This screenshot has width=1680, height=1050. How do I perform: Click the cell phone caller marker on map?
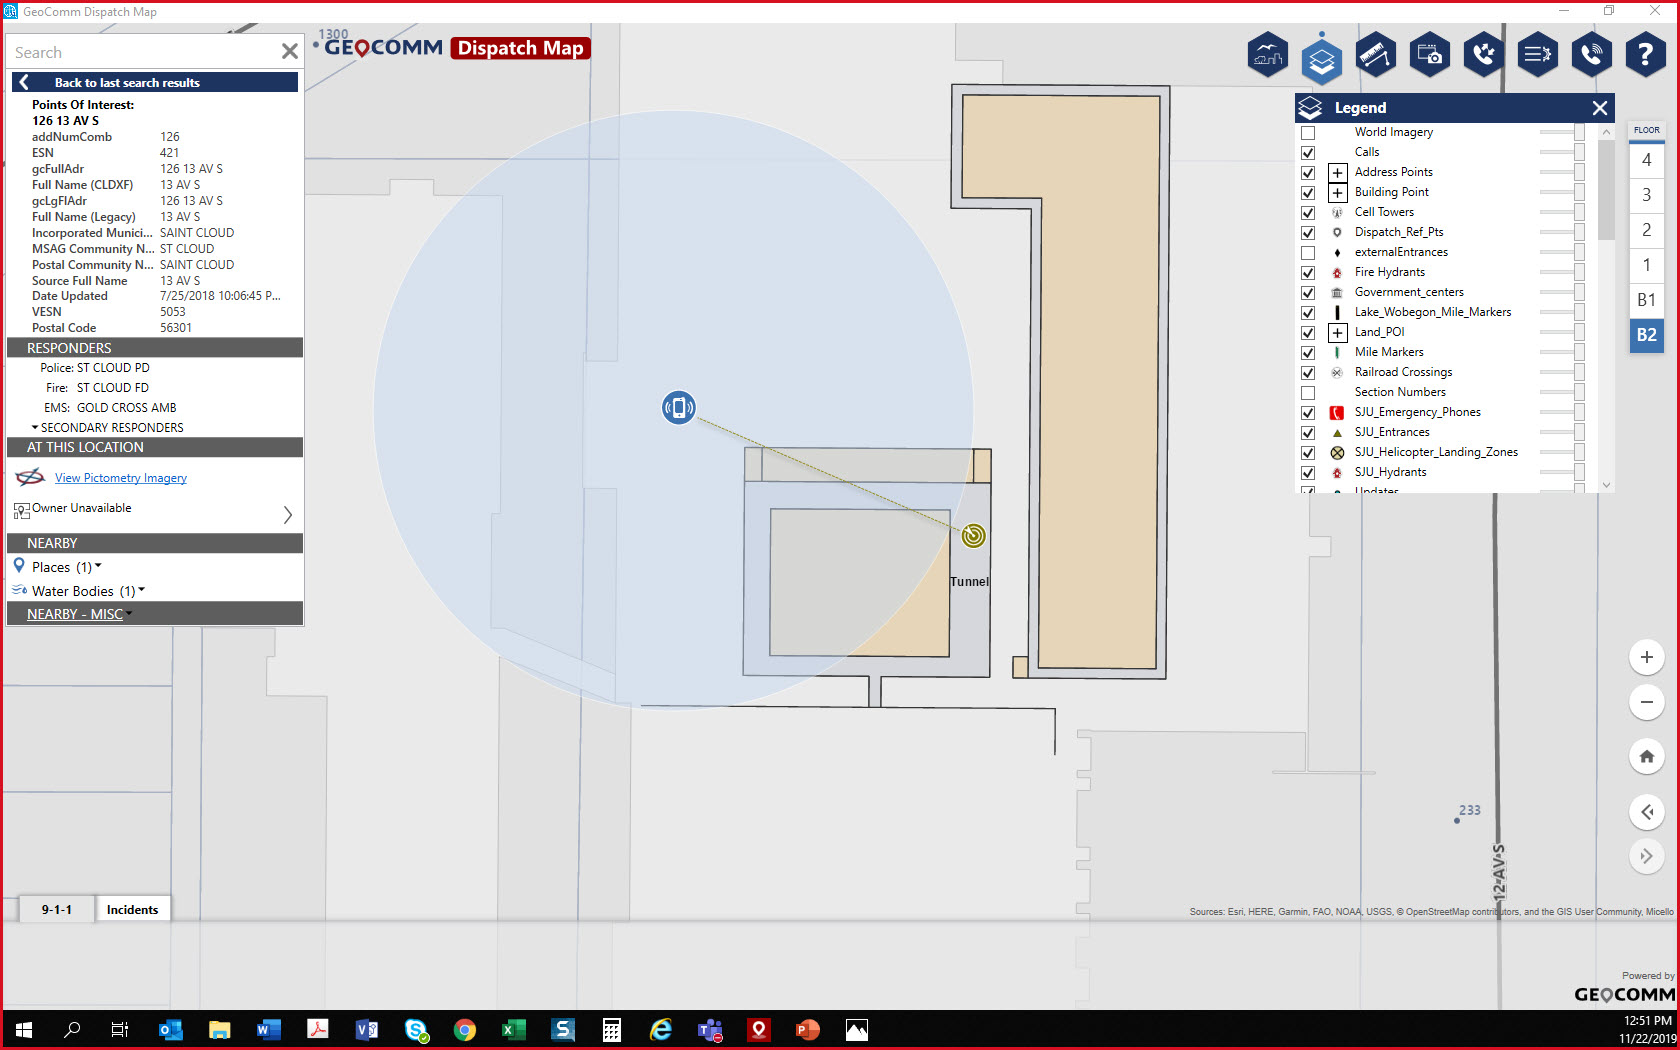pyautogui.click(x=679, y=407)
